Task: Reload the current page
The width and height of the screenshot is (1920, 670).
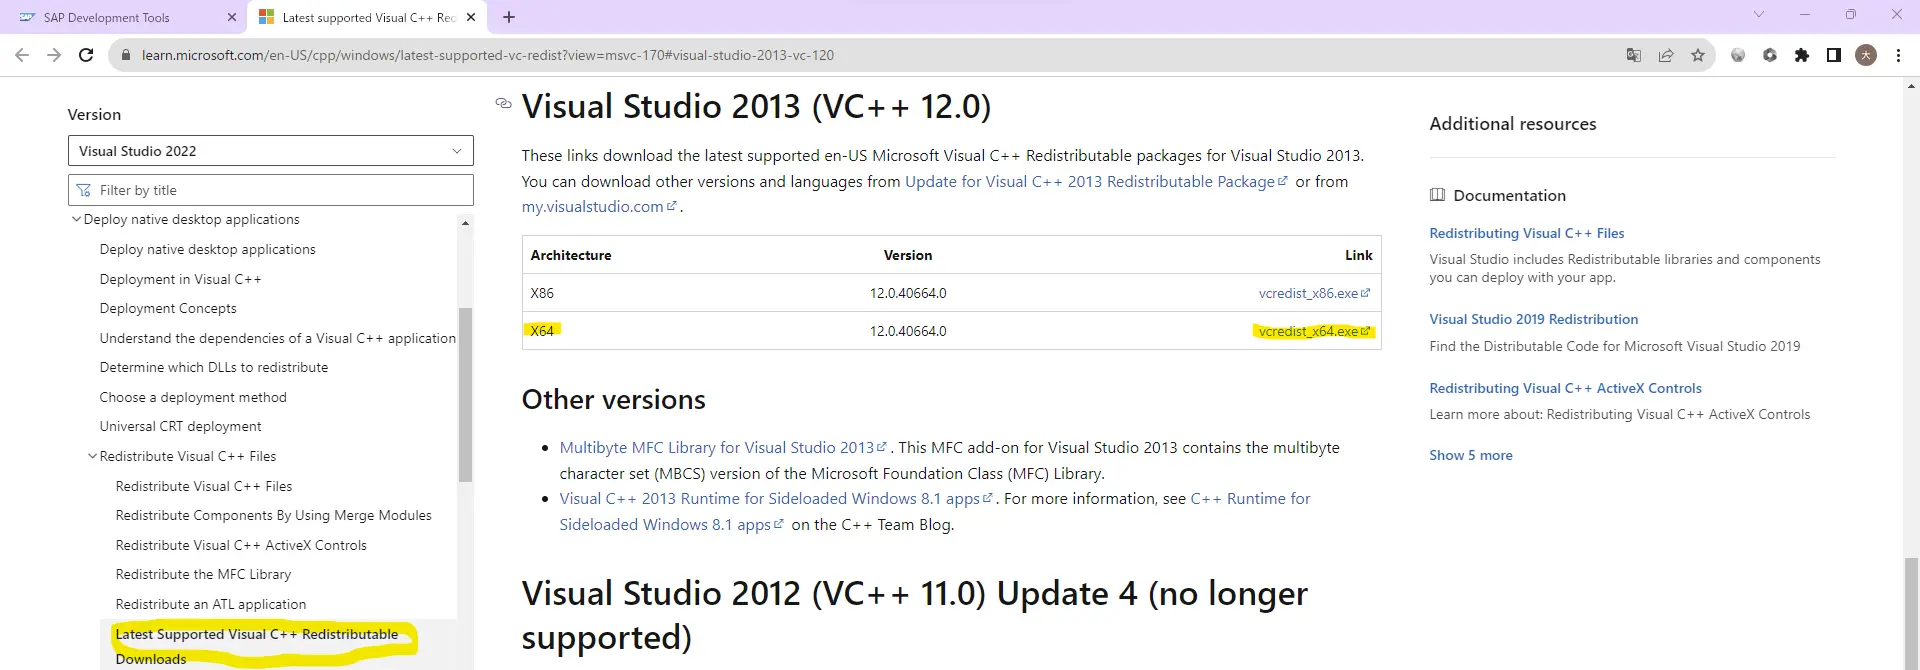Action: click(x=86, y=55)
